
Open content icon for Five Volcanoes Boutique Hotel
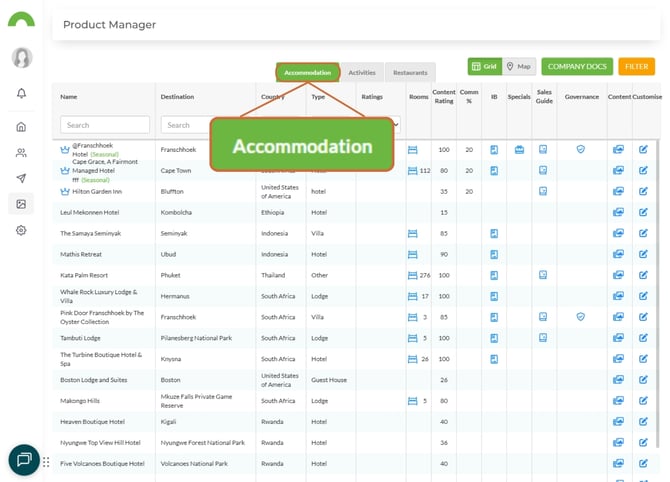pyautogui.click(x=618, y=463)
